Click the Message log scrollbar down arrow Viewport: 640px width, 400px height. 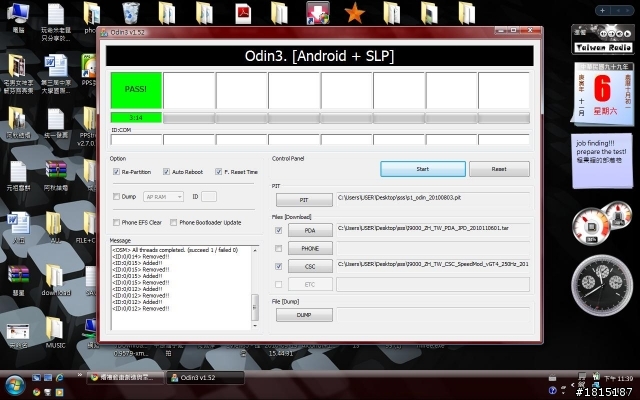coord(255,326)
